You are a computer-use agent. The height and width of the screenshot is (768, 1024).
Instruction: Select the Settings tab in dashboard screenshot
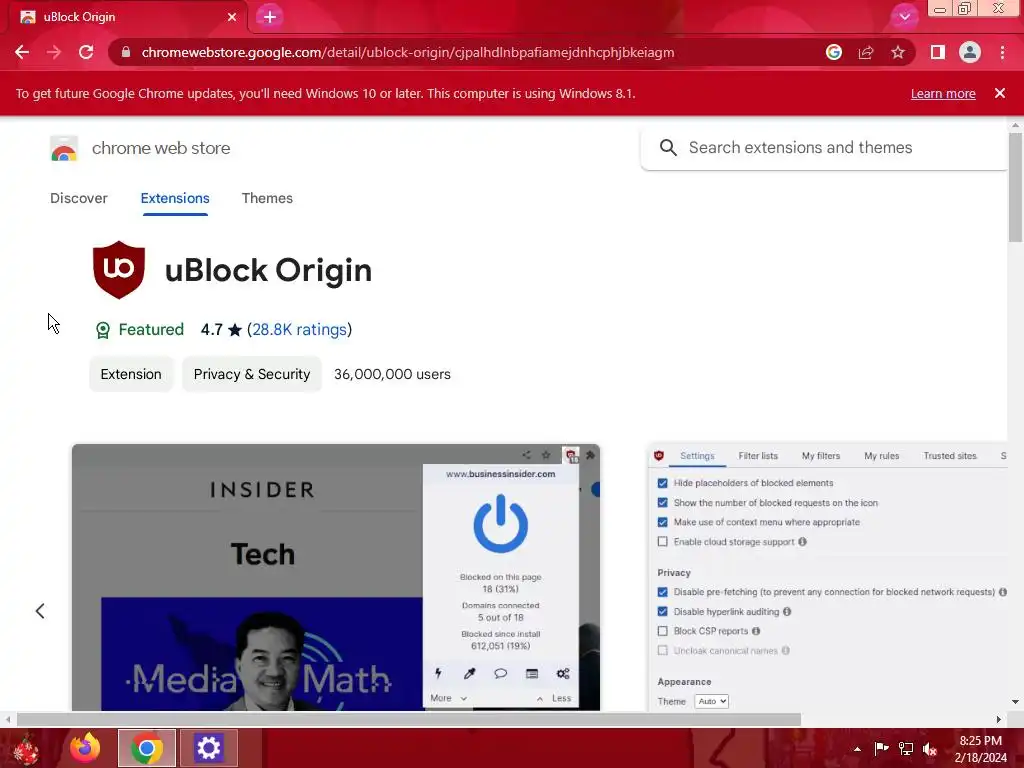pos(697,456)
